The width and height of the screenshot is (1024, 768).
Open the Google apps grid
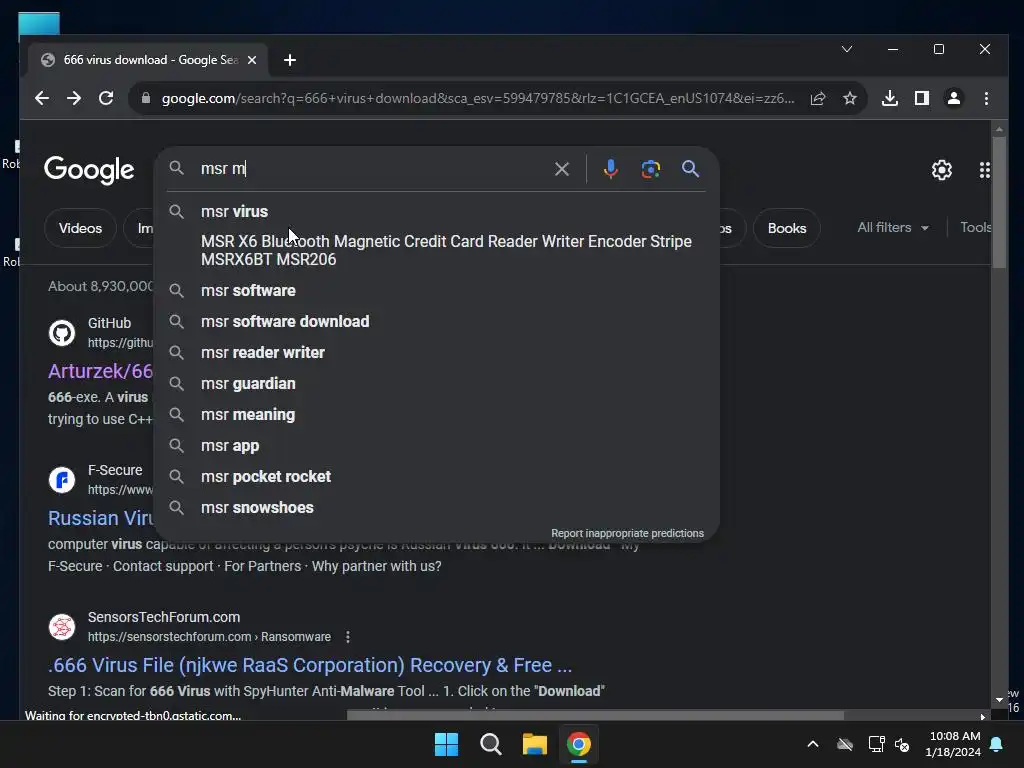[x=984, y=170]
